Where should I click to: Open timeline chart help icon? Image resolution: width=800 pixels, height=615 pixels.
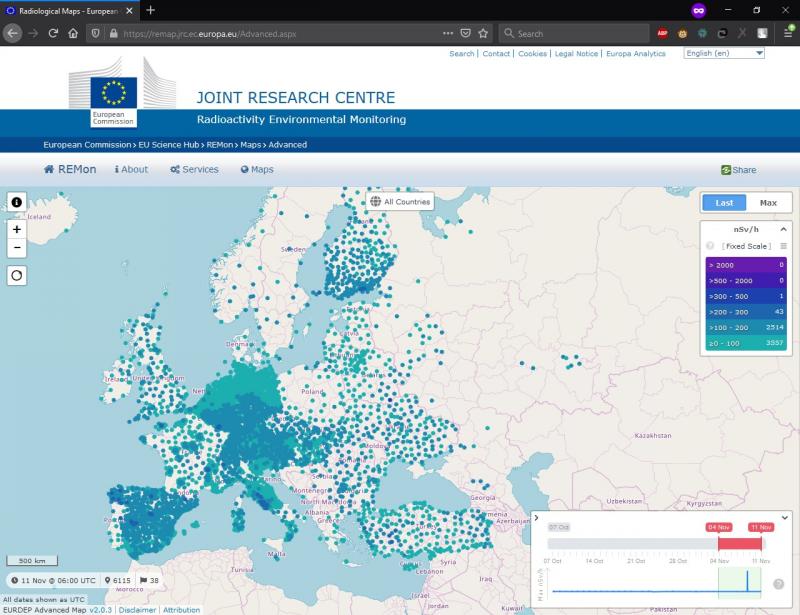[779, 584]
